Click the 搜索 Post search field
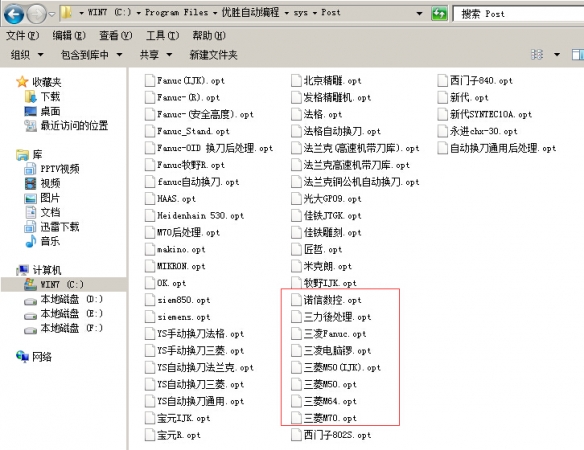The width and height of the screenshot is (584, 450). pos(518,14)
